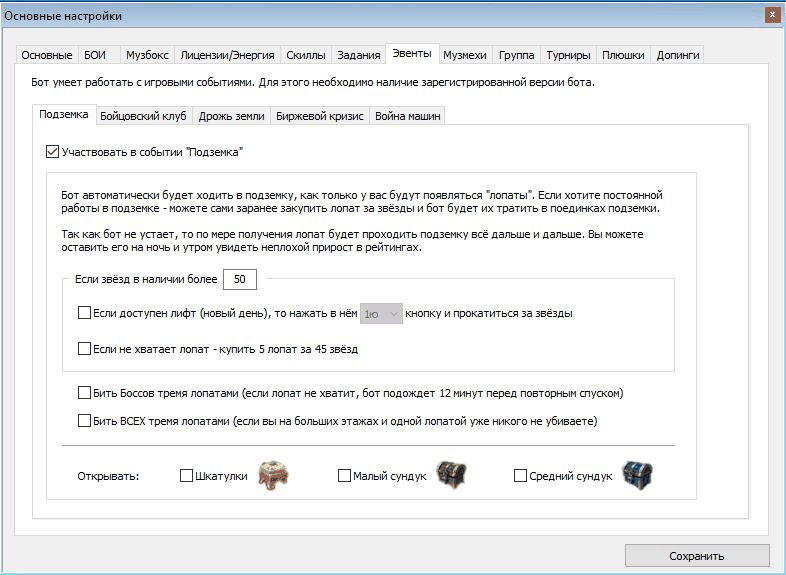Enable Бить Боссов тремя лопатами

(84, 393)
